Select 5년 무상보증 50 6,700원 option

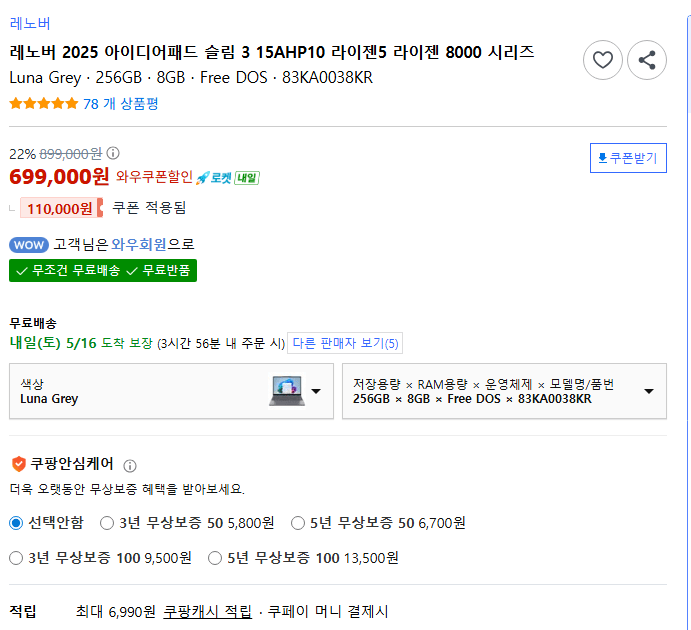click(x=298, y=523)
